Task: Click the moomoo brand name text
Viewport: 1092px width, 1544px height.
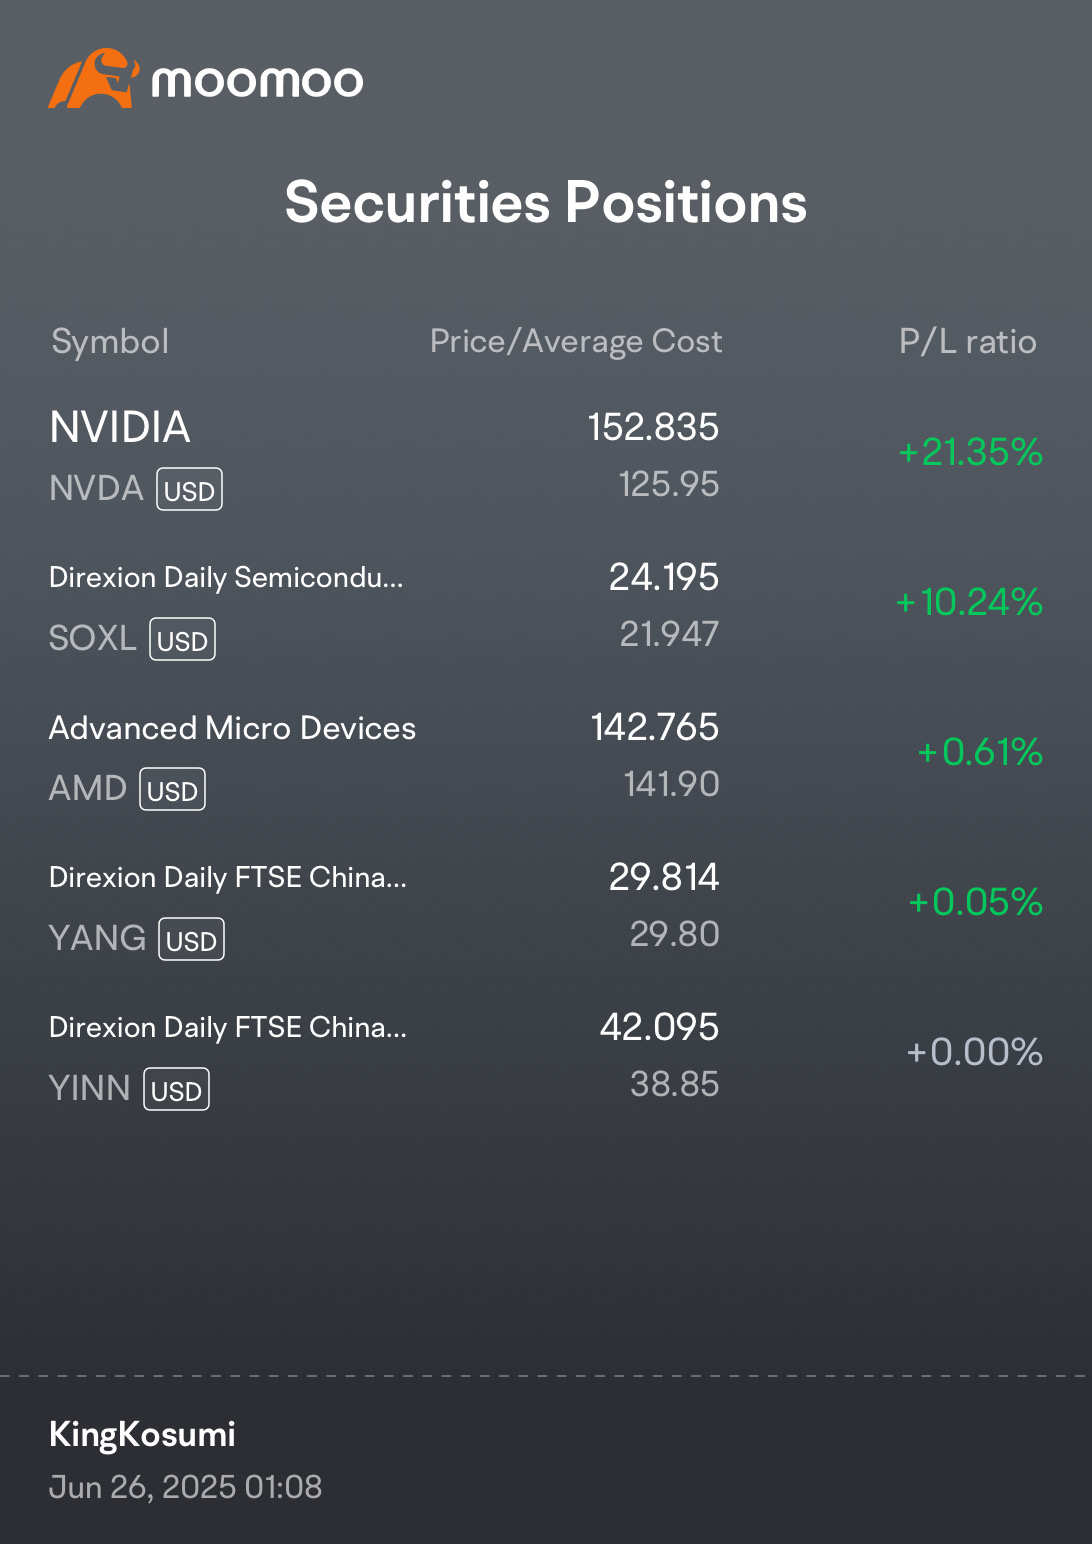Action: click(x=257, y=81)
